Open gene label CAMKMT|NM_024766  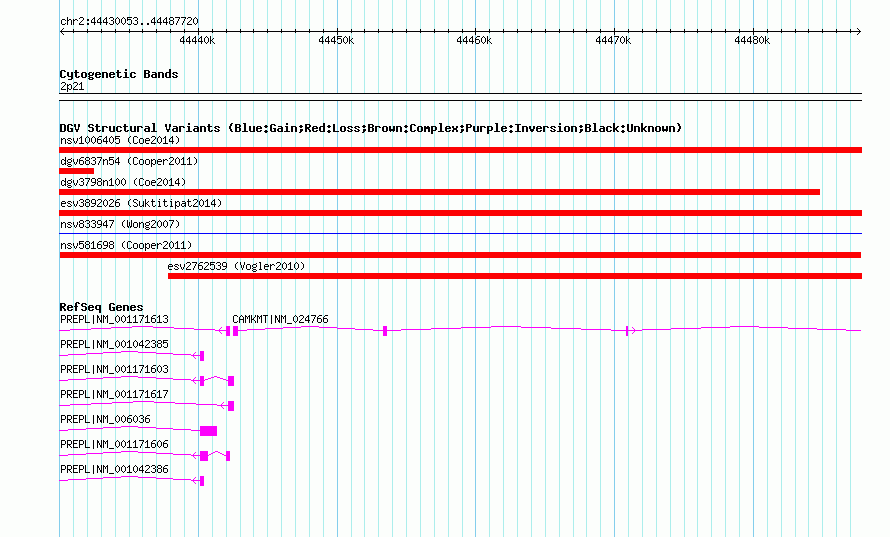click(x=280, y=320)
